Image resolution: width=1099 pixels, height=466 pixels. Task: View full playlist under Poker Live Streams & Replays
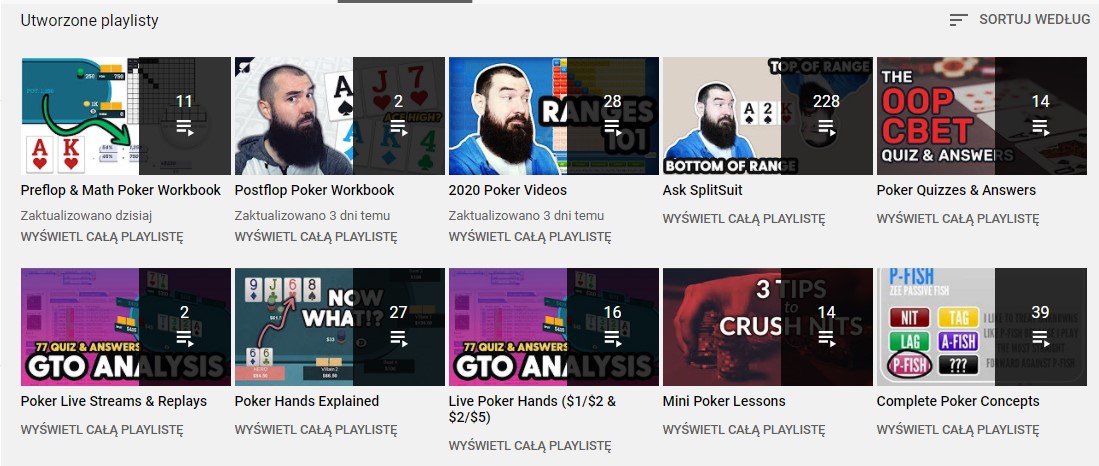point(102,430)
